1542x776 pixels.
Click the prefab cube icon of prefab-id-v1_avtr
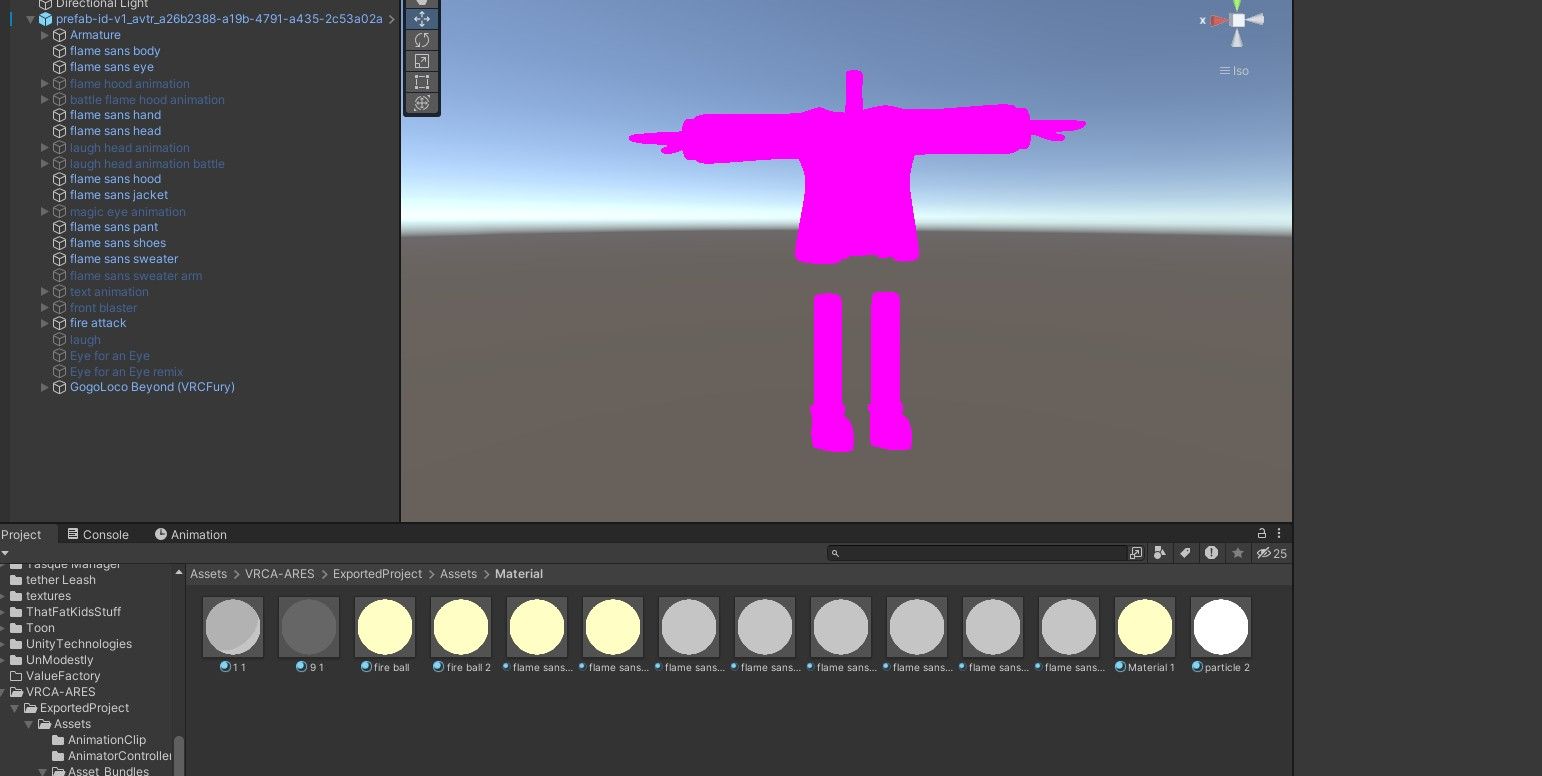(45, 19)
